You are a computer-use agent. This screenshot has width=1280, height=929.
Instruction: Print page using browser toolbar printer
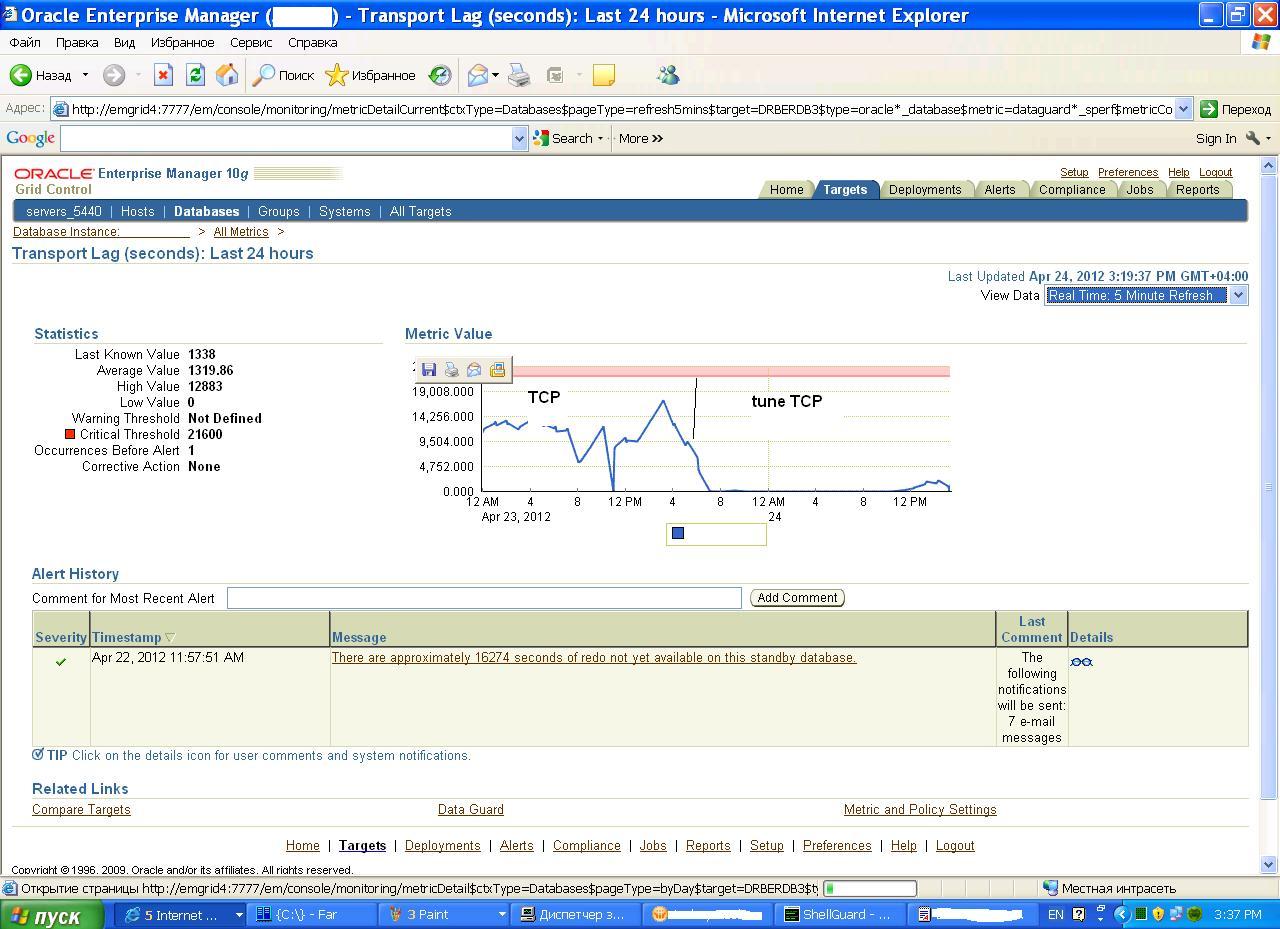click(x=519, y=75)
